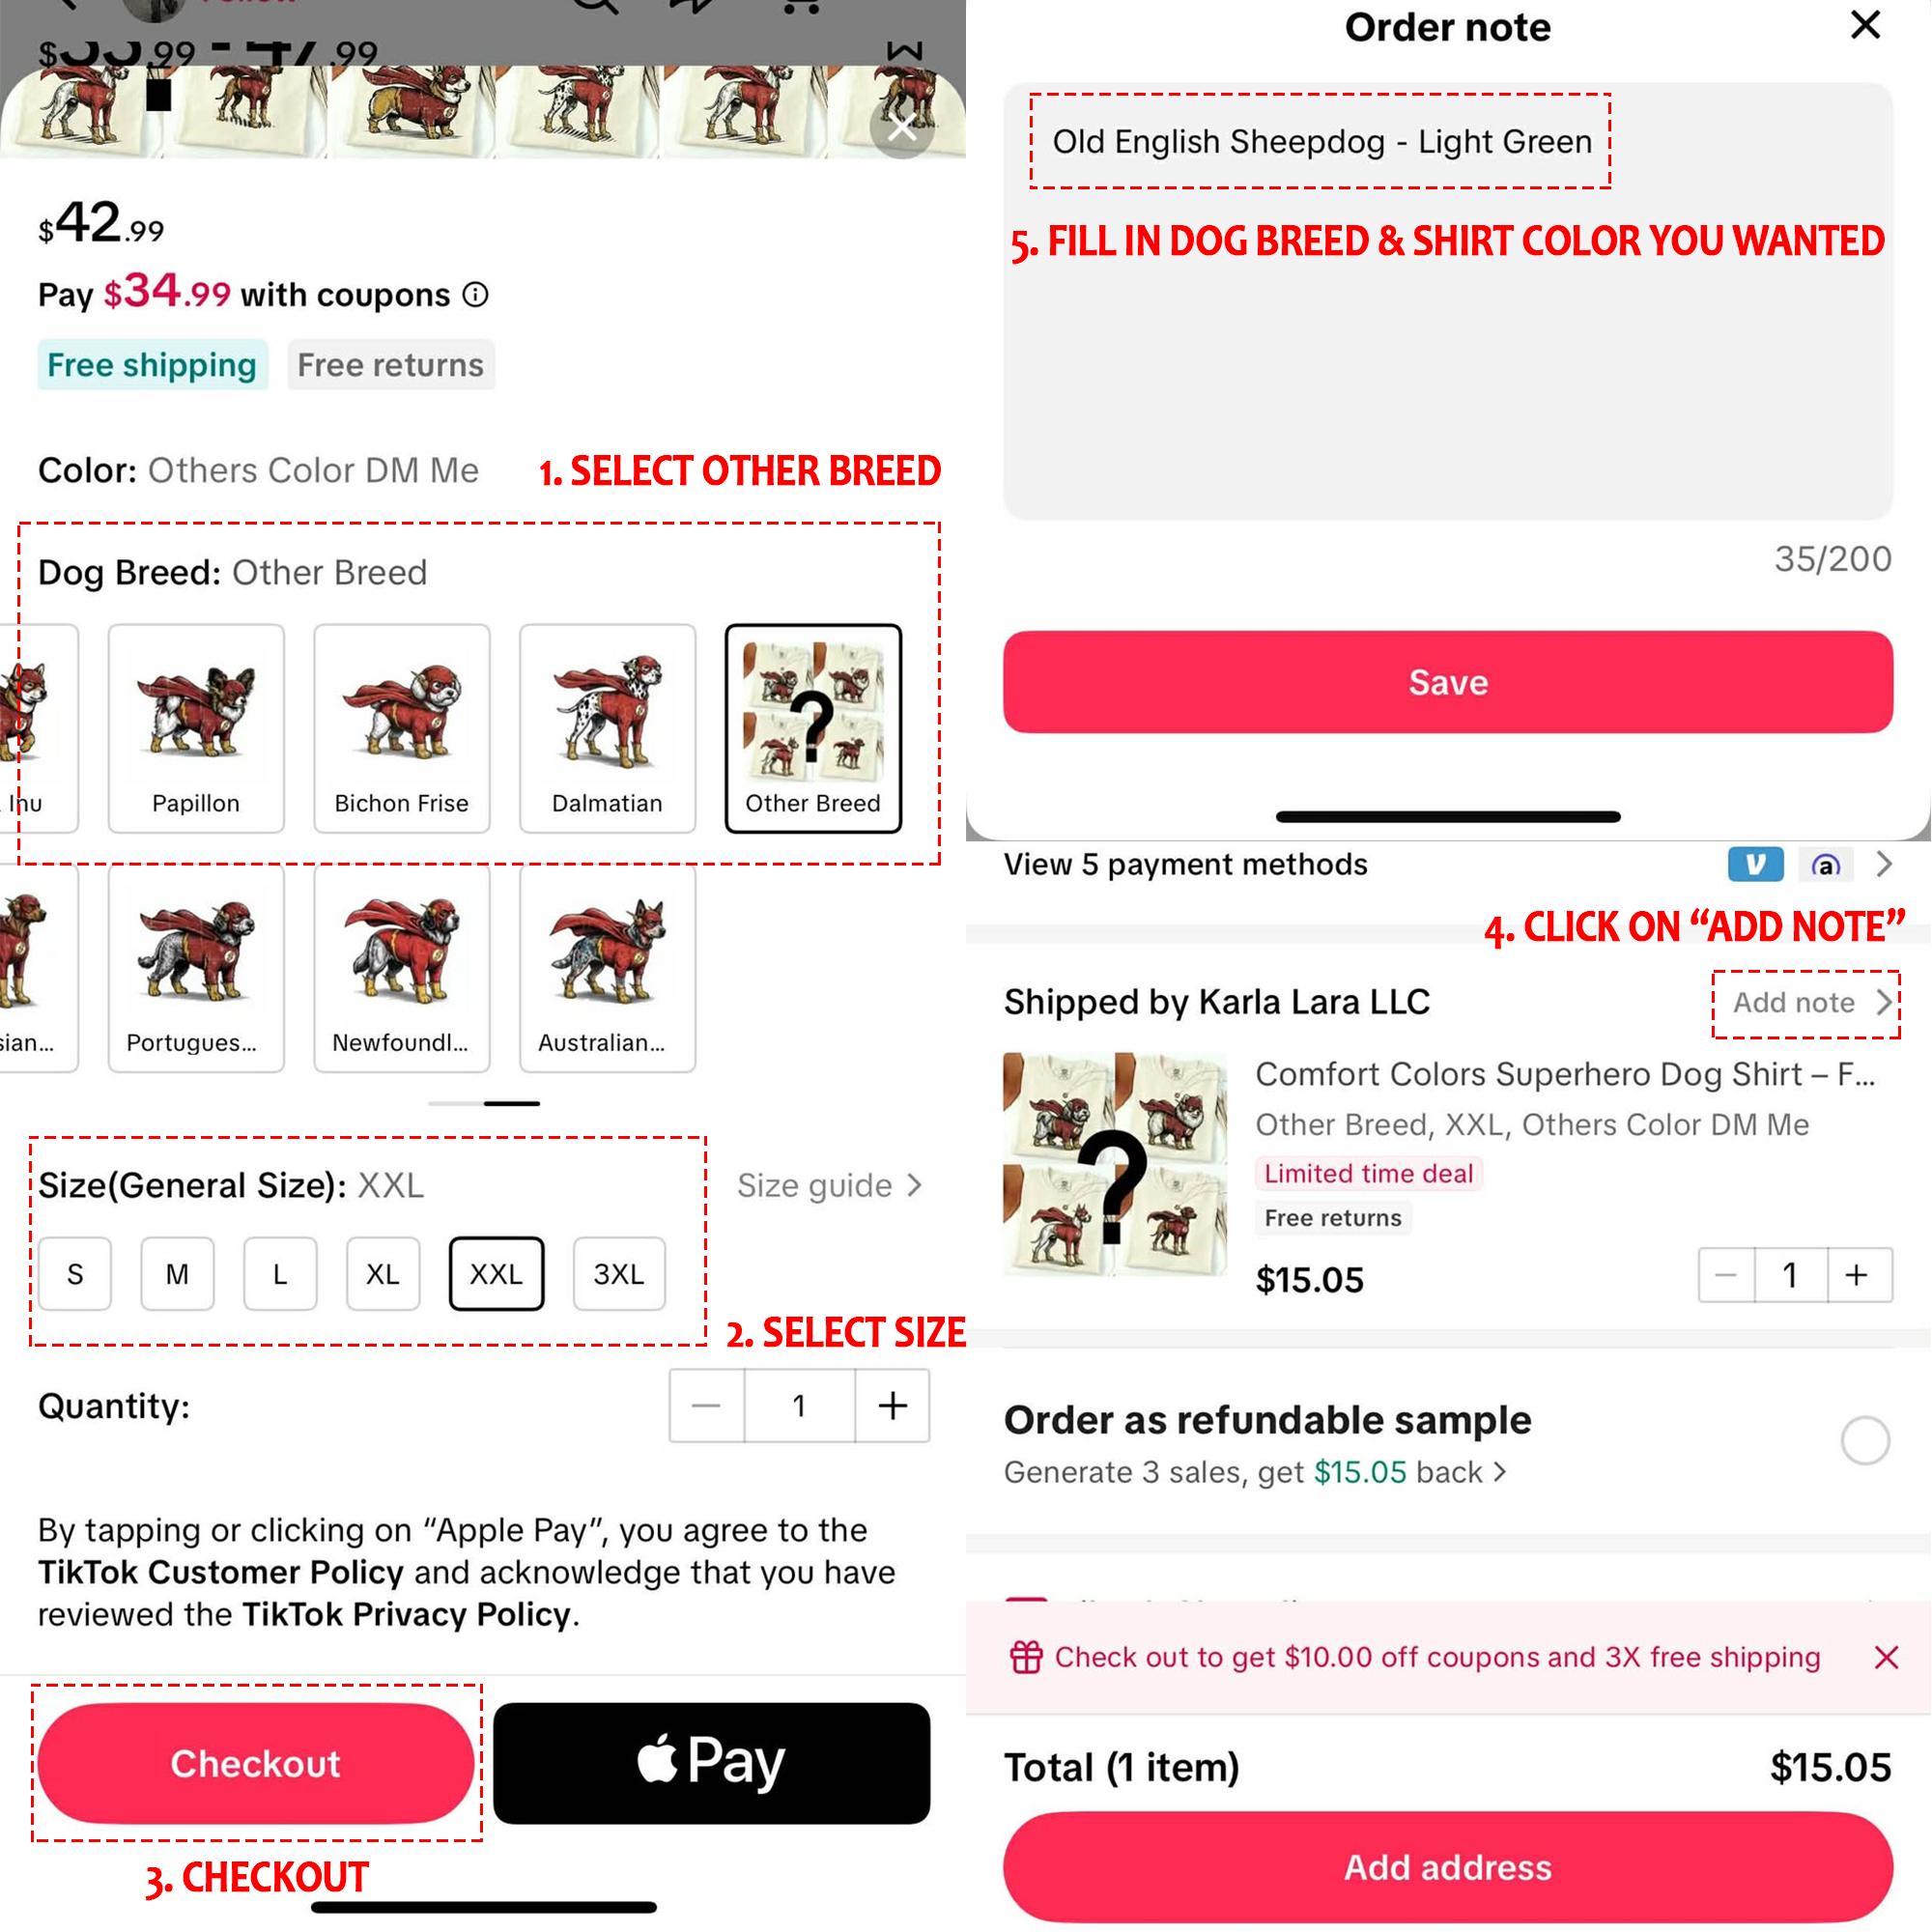This screenshot has width=1932, height=1932.
Task: Increase quantity with the plus button
Action: (x=892, y=1406)
